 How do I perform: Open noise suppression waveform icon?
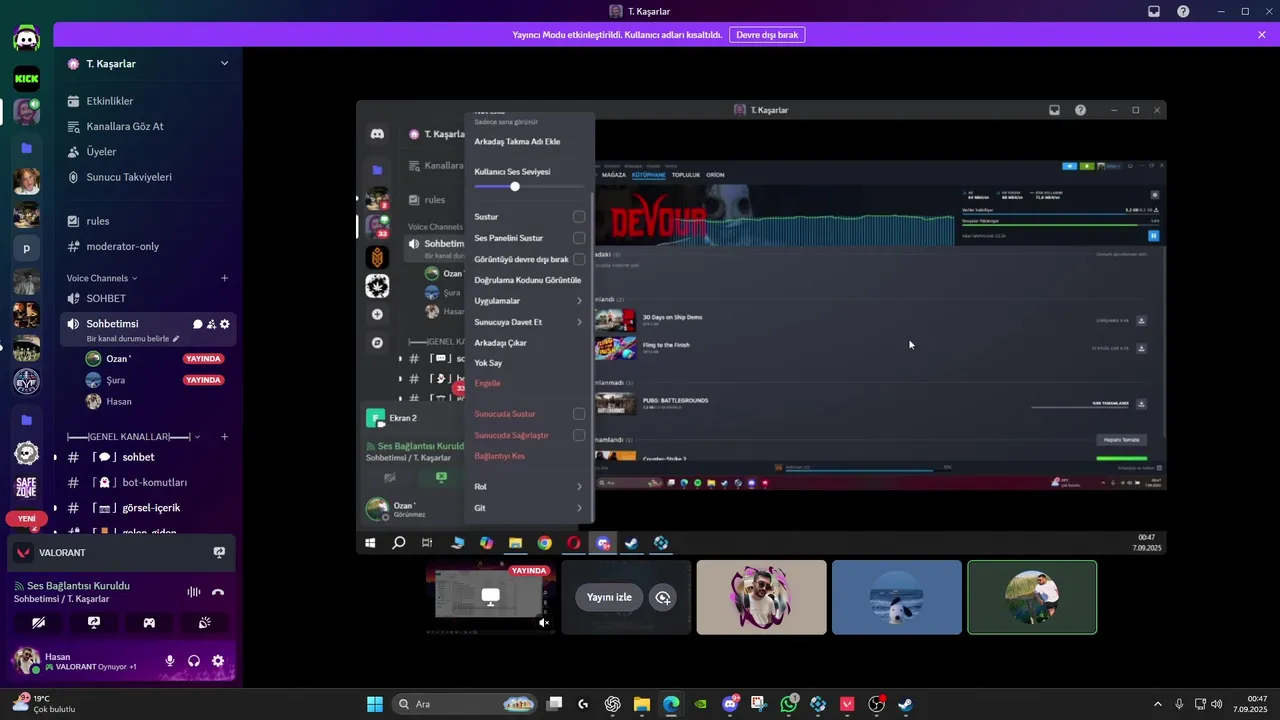tap(193, 592)
